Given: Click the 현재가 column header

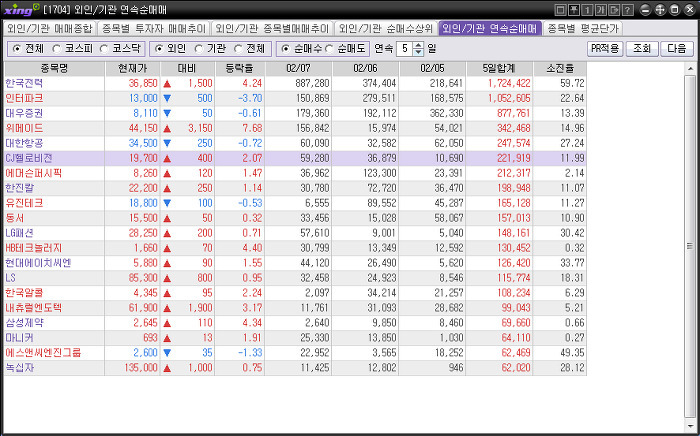Looking at the screenshot, I should point(133,69).
